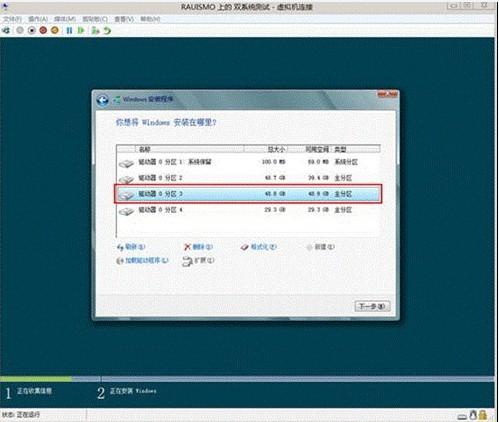This screenshot has height=422, width=499.
Task: Click the black Turn Off toolbar icon
Action: click(x=32, y=31)
